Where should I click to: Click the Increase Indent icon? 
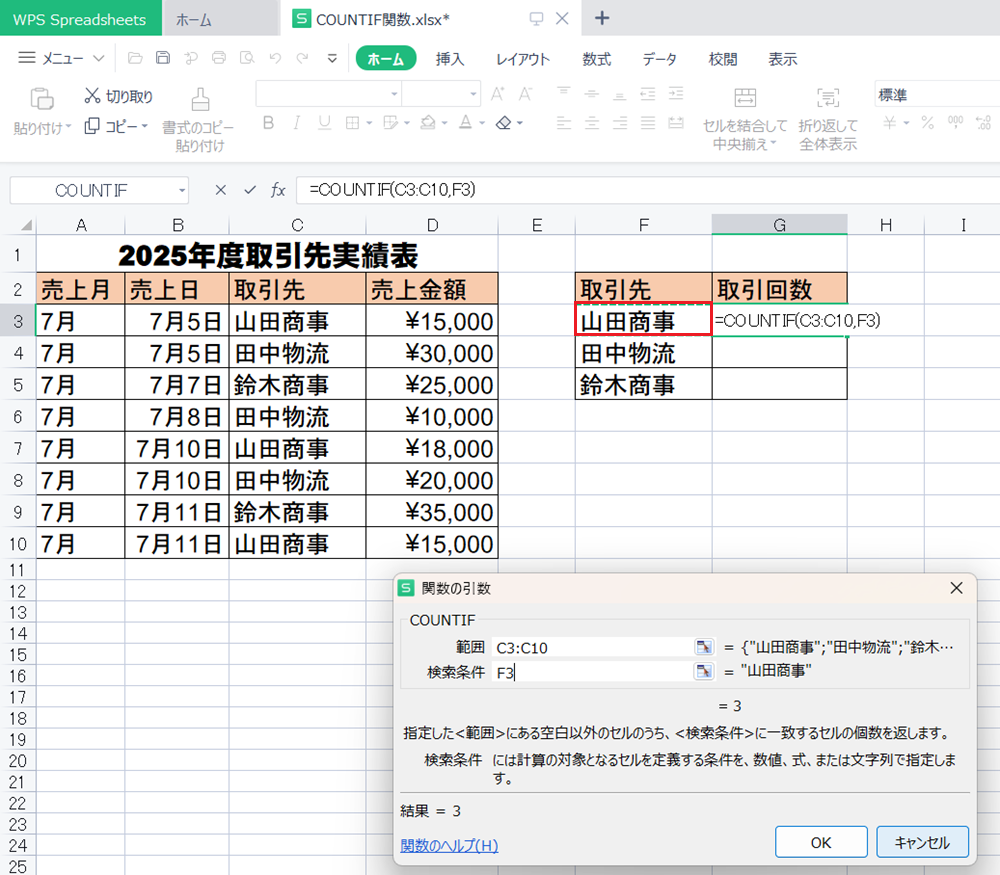click(x=676, y=94)
